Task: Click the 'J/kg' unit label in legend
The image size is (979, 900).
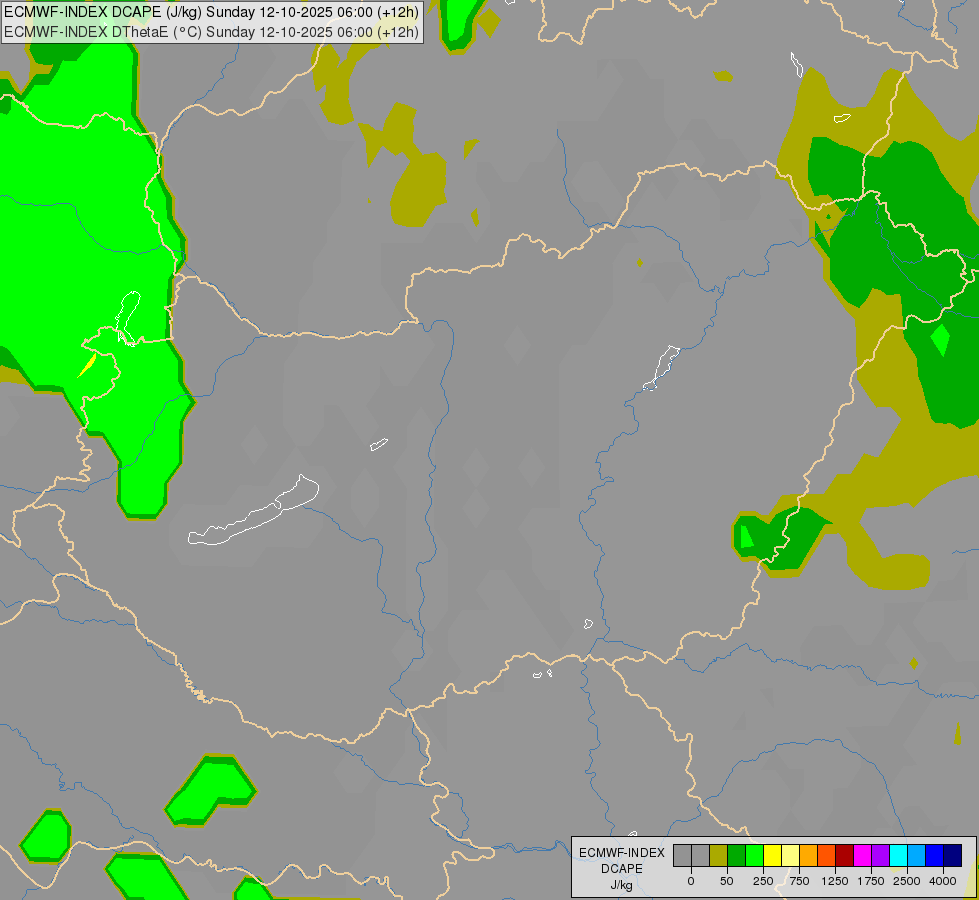Action: pos(621,886)
